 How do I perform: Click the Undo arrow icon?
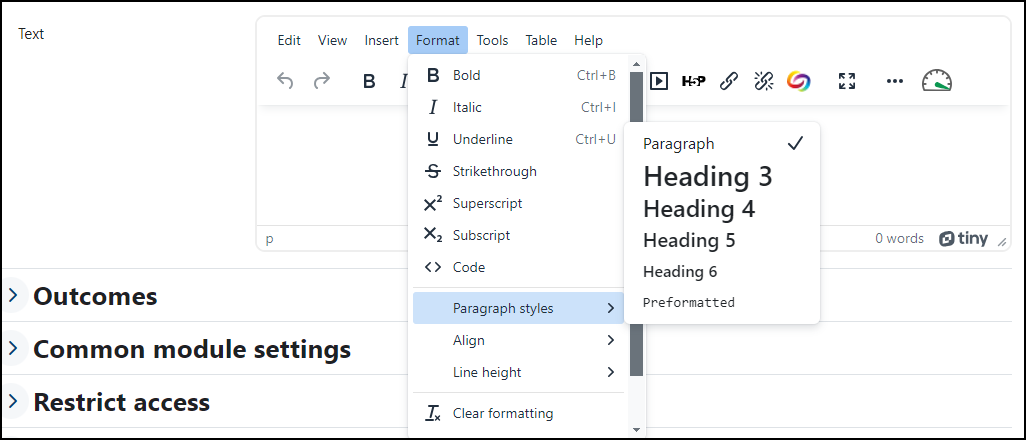[285, 81]
